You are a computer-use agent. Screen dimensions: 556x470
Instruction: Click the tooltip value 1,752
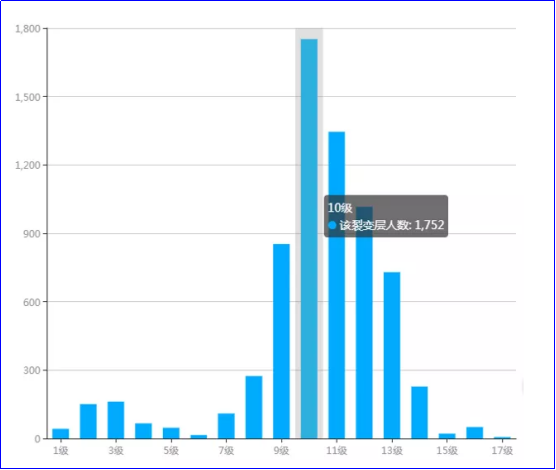[429, 225]
